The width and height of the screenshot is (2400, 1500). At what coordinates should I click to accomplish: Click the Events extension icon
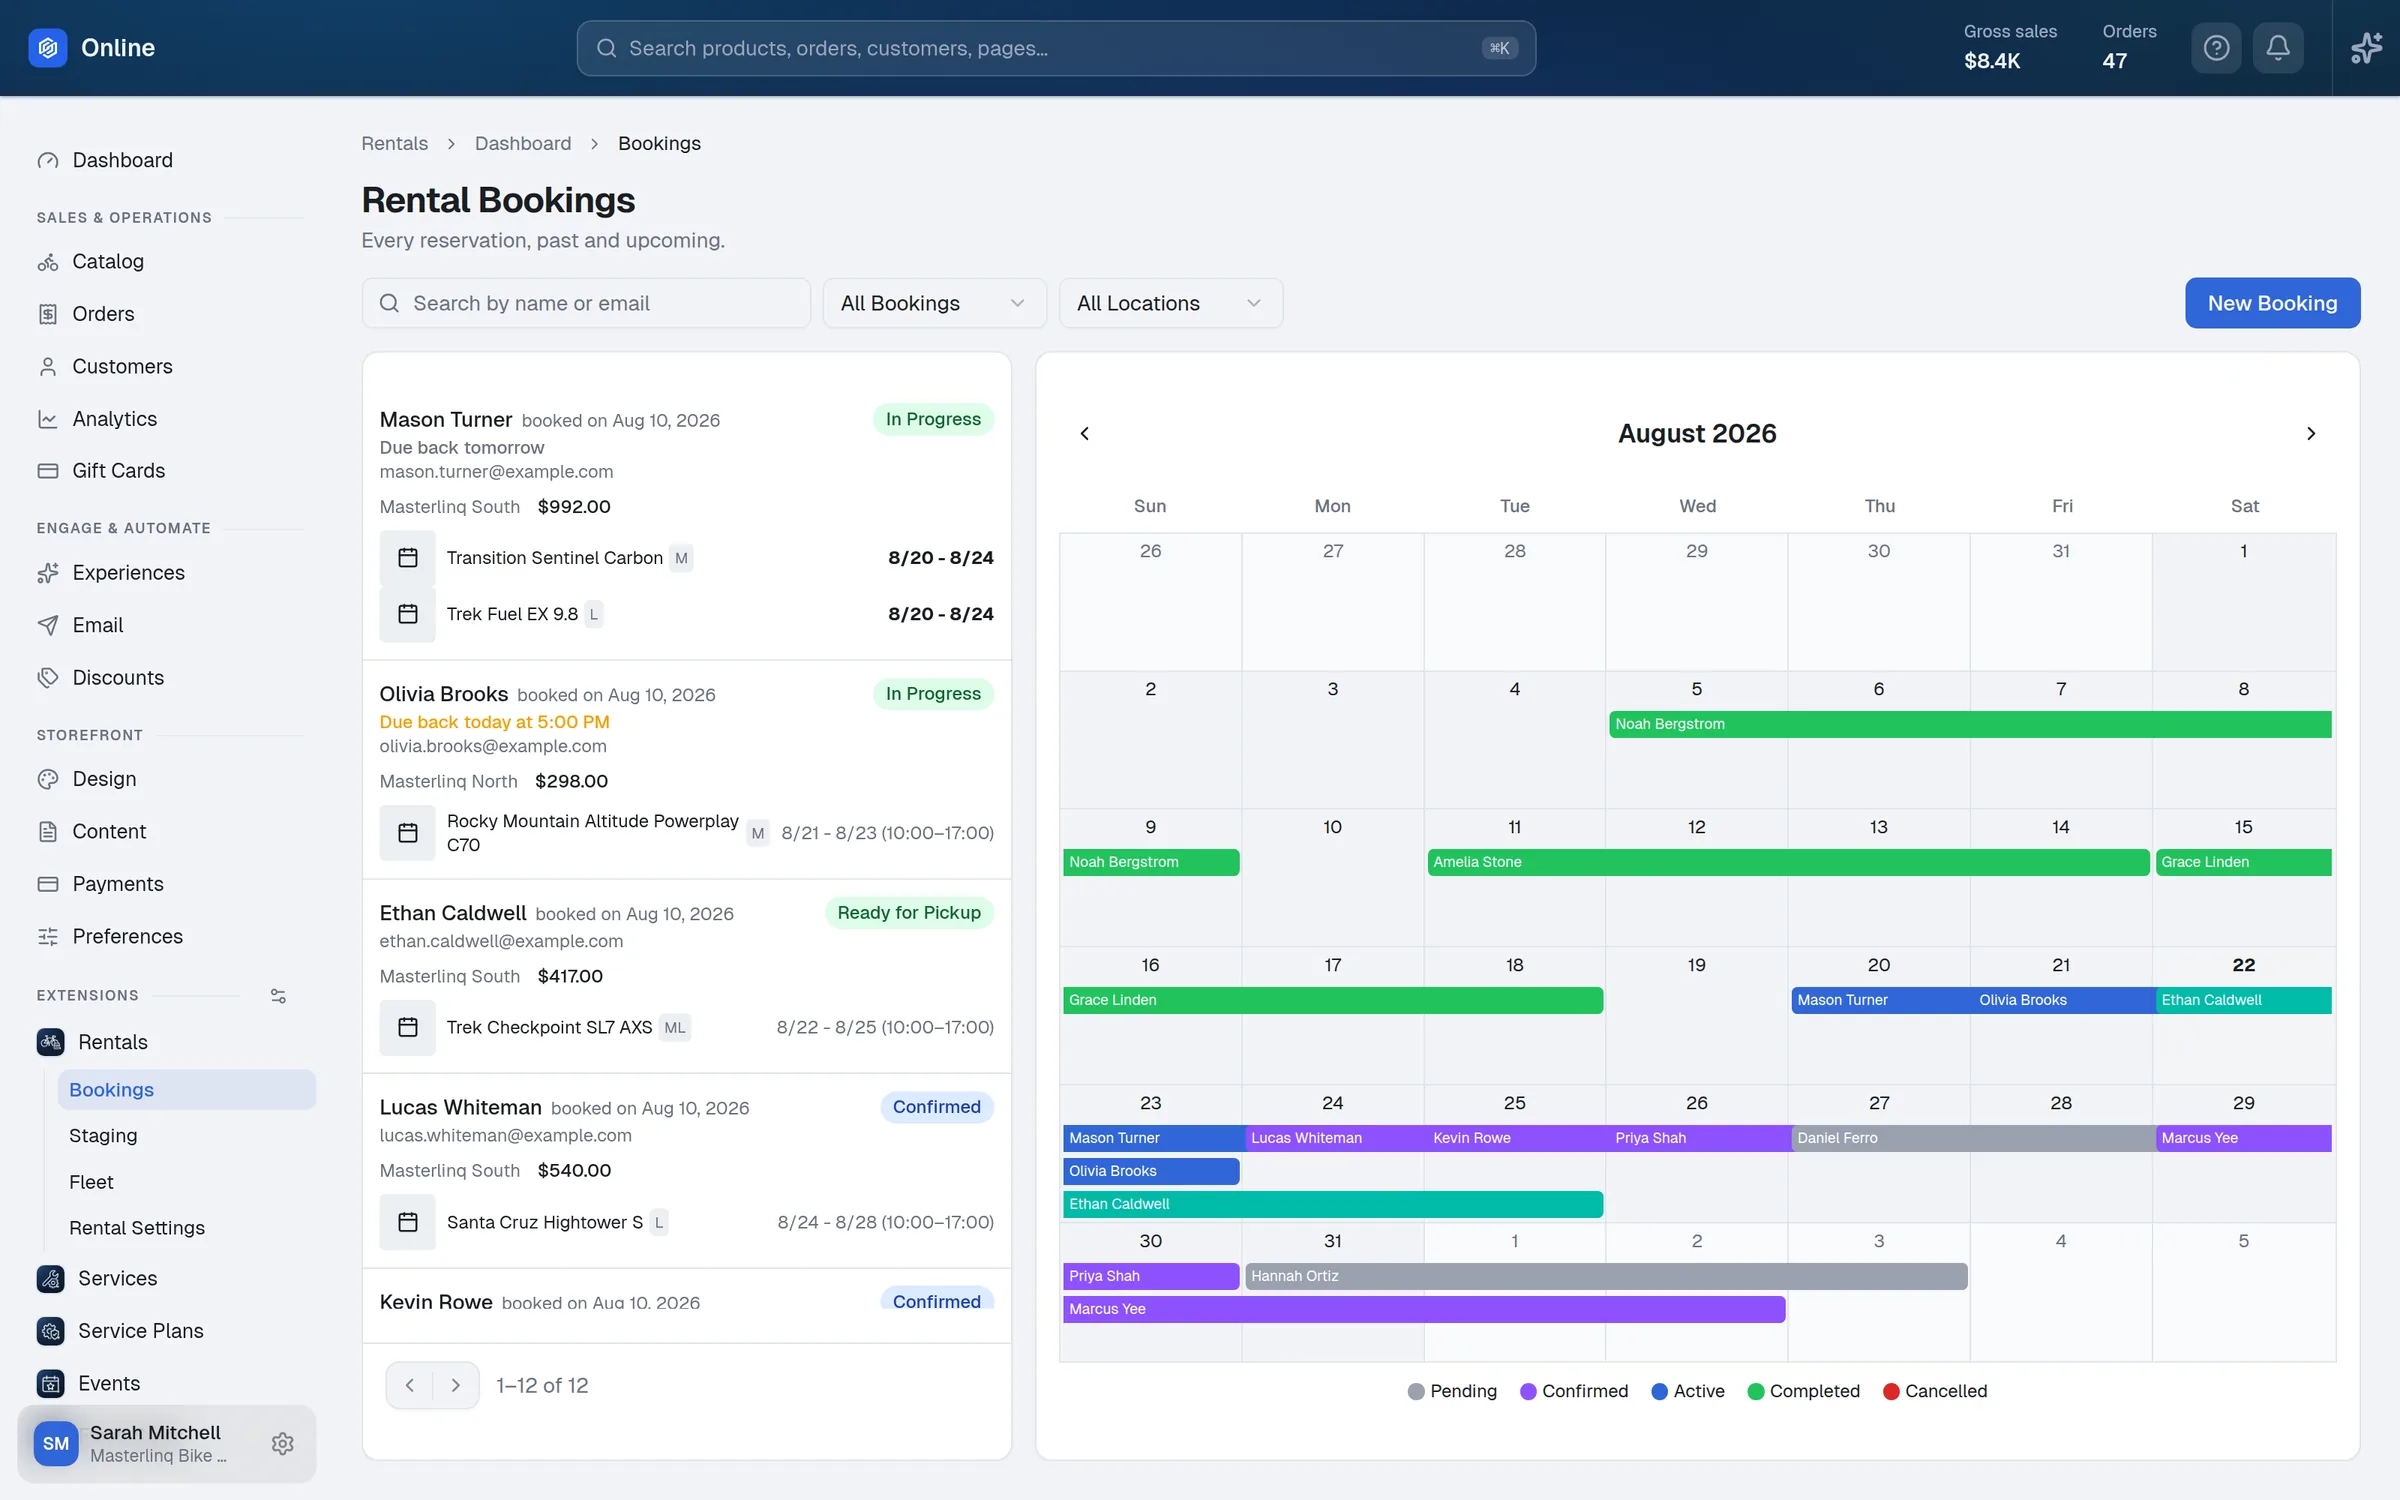click(51, 1383)
